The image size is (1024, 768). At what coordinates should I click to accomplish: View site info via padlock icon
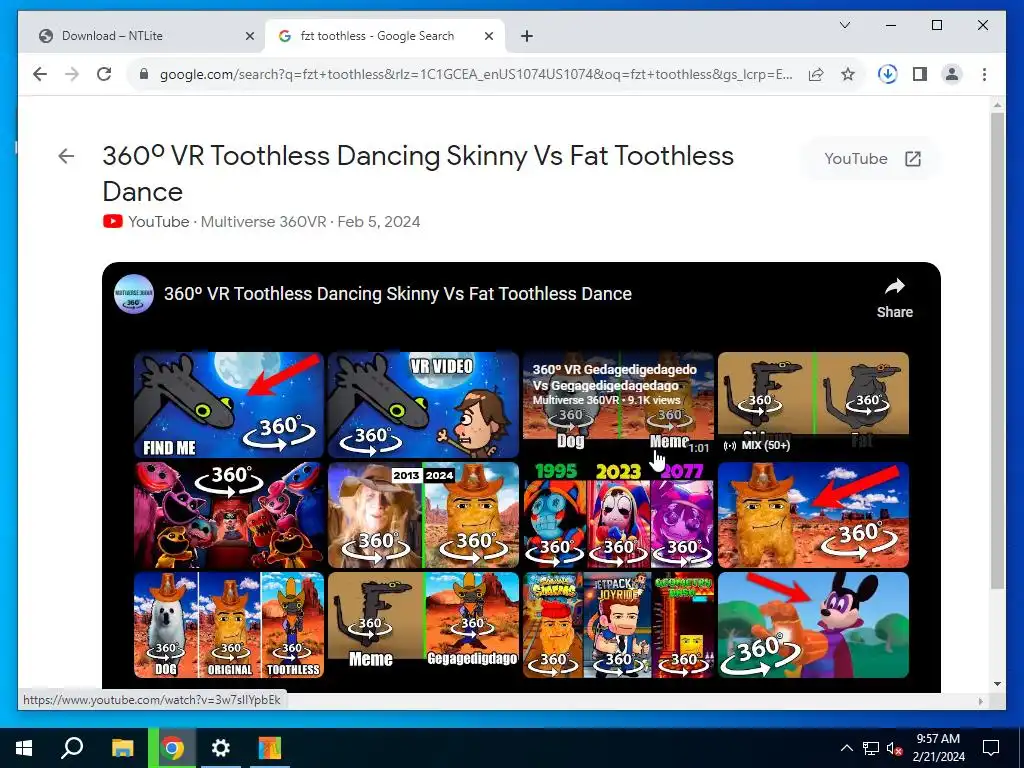point(144,74)
